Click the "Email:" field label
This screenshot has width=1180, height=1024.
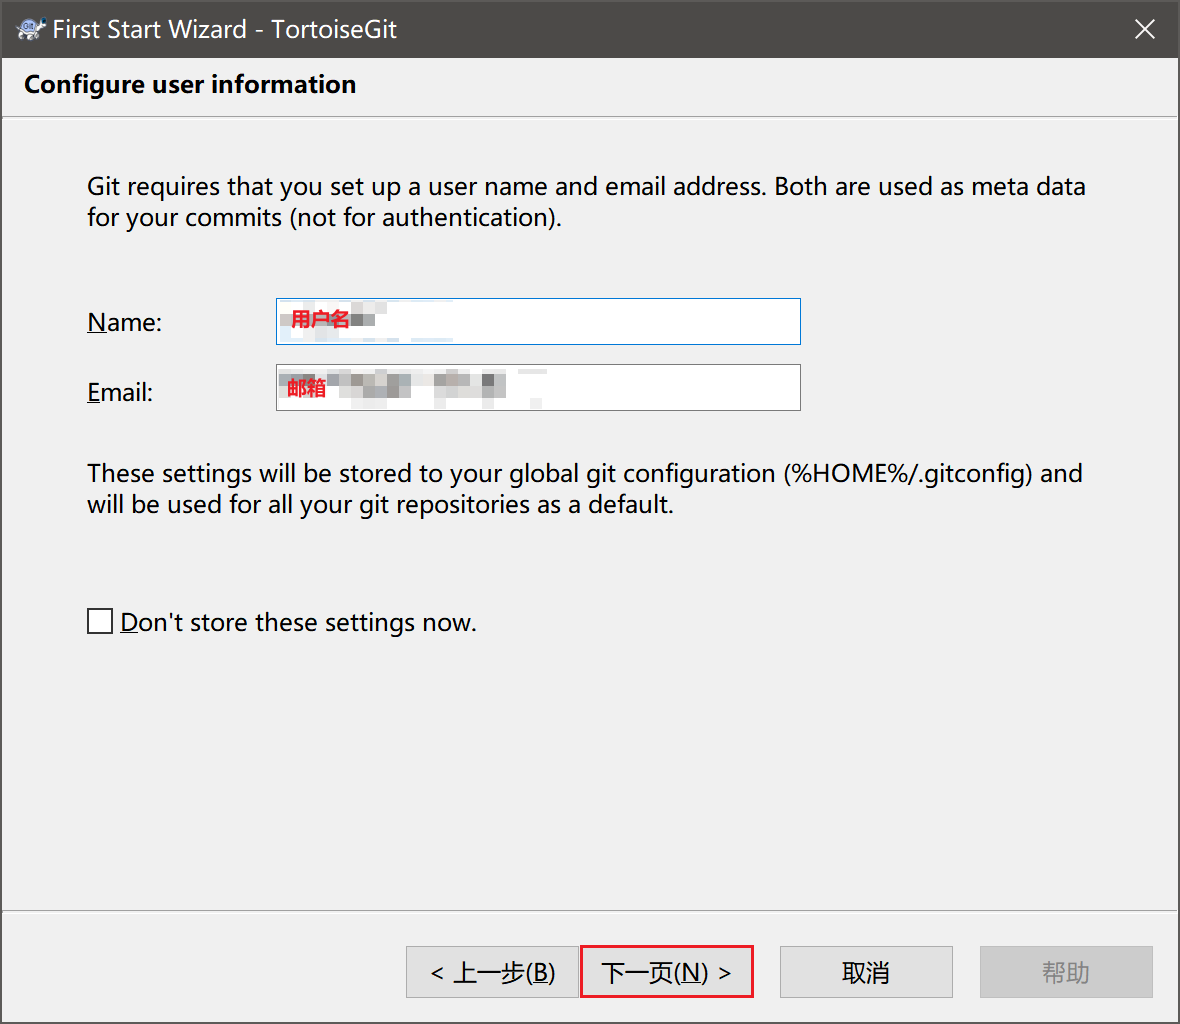click(x=120, y=392)
